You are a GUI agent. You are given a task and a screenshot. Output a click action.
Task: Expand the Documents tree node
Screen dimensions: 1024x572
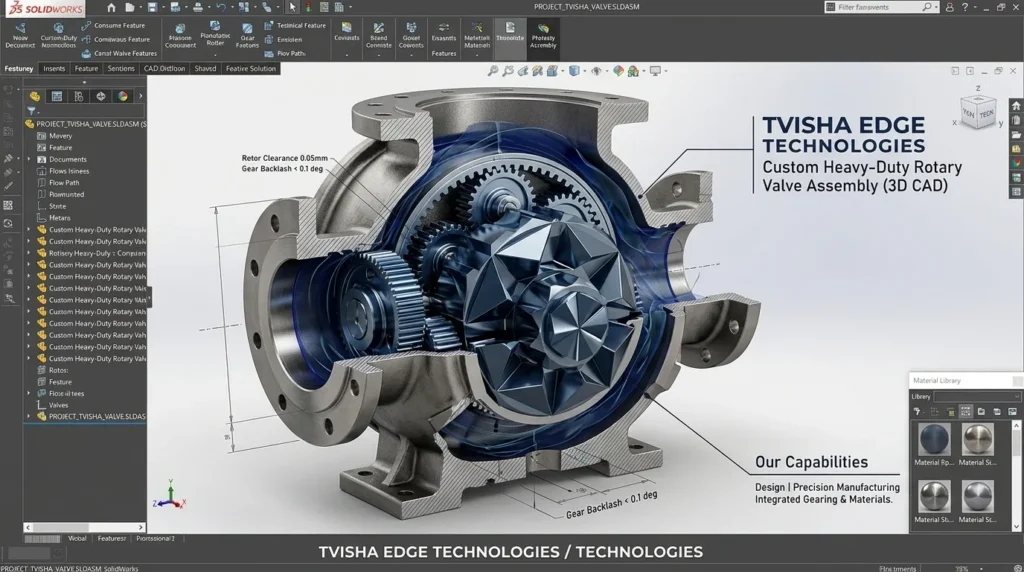point(28,159)
